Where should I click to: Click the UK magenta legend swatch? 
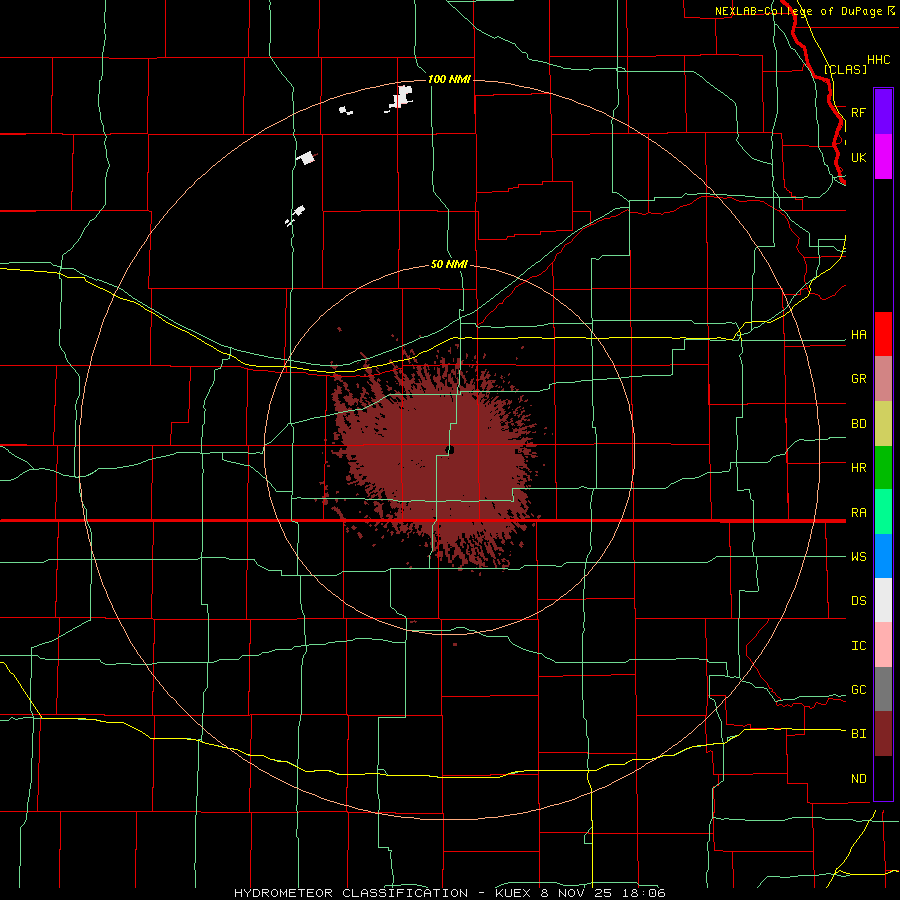883,157
